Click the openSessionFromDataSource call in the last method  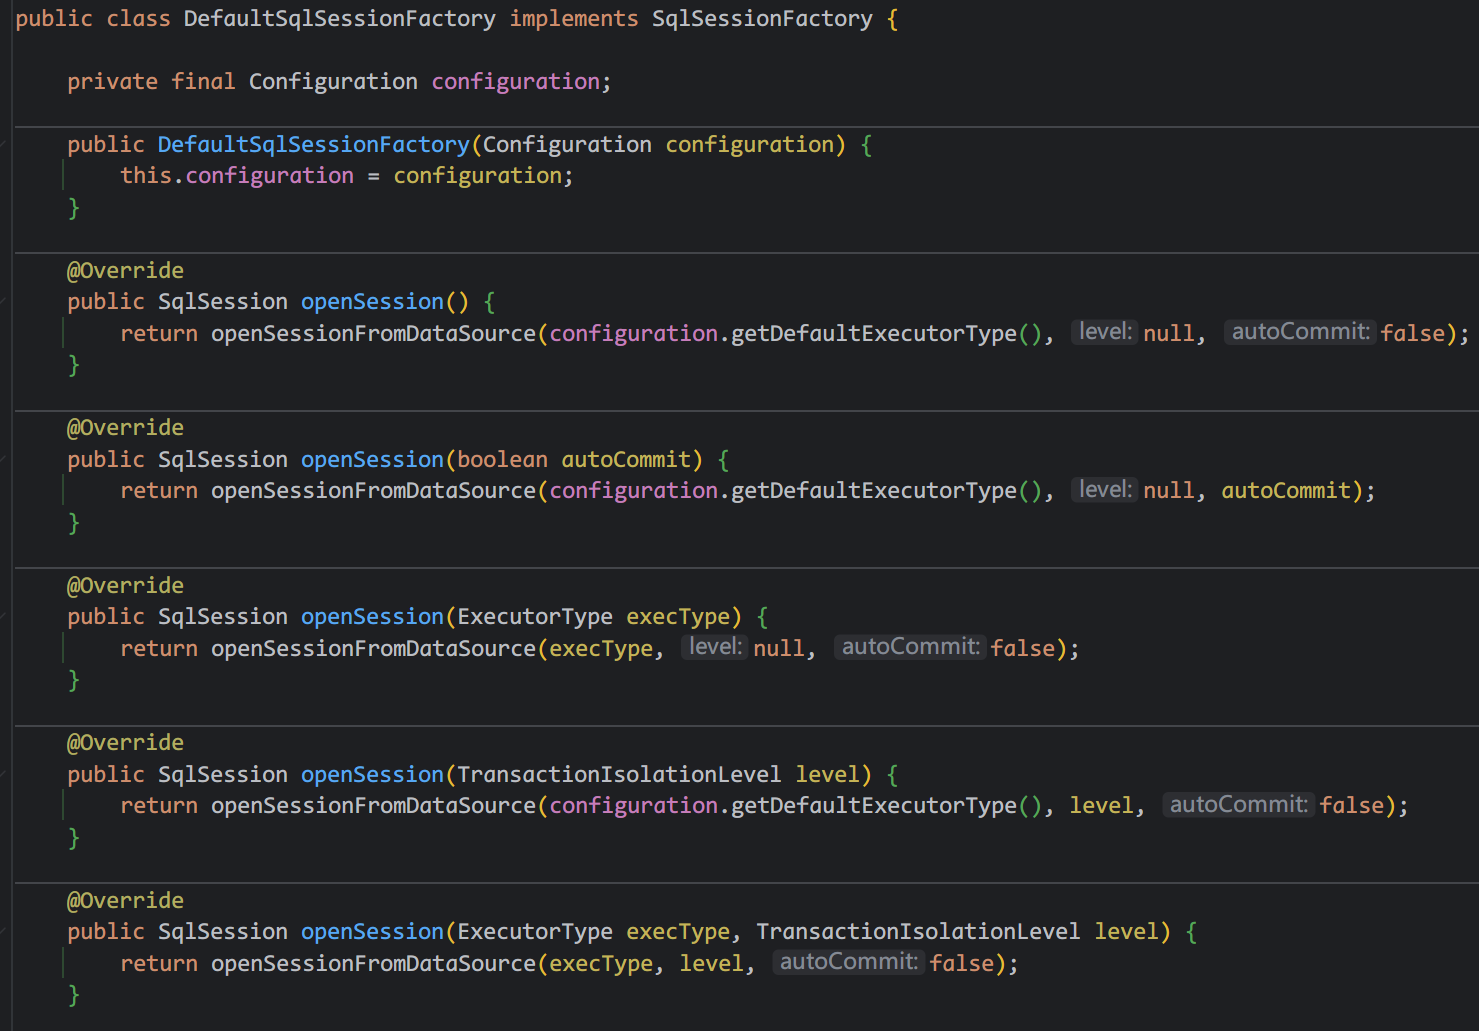tap(373, 964)
